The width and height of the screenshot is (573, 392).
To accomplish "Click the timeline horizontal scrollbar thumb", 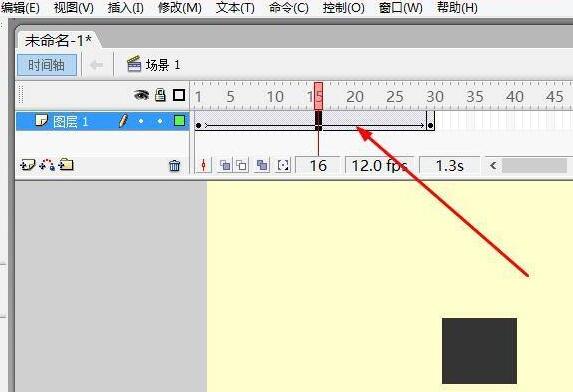I will pyautogui.click(x=535, y=165).
